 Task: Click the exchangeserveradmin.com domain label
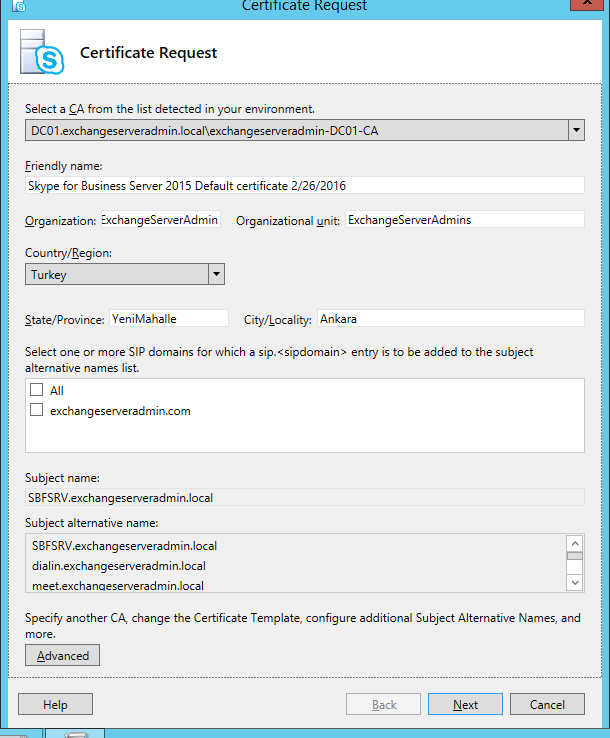click(120, 411)
